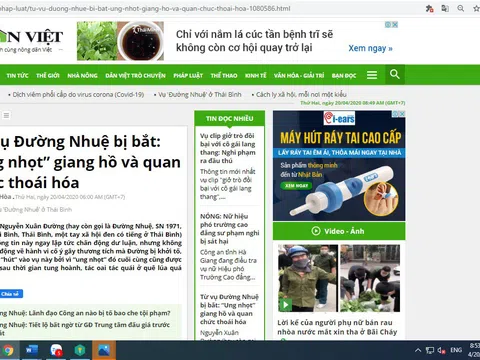Open PHÁP LUẬT menu item
The height and width of the screenshot is (360, 480).
point(188,75)
